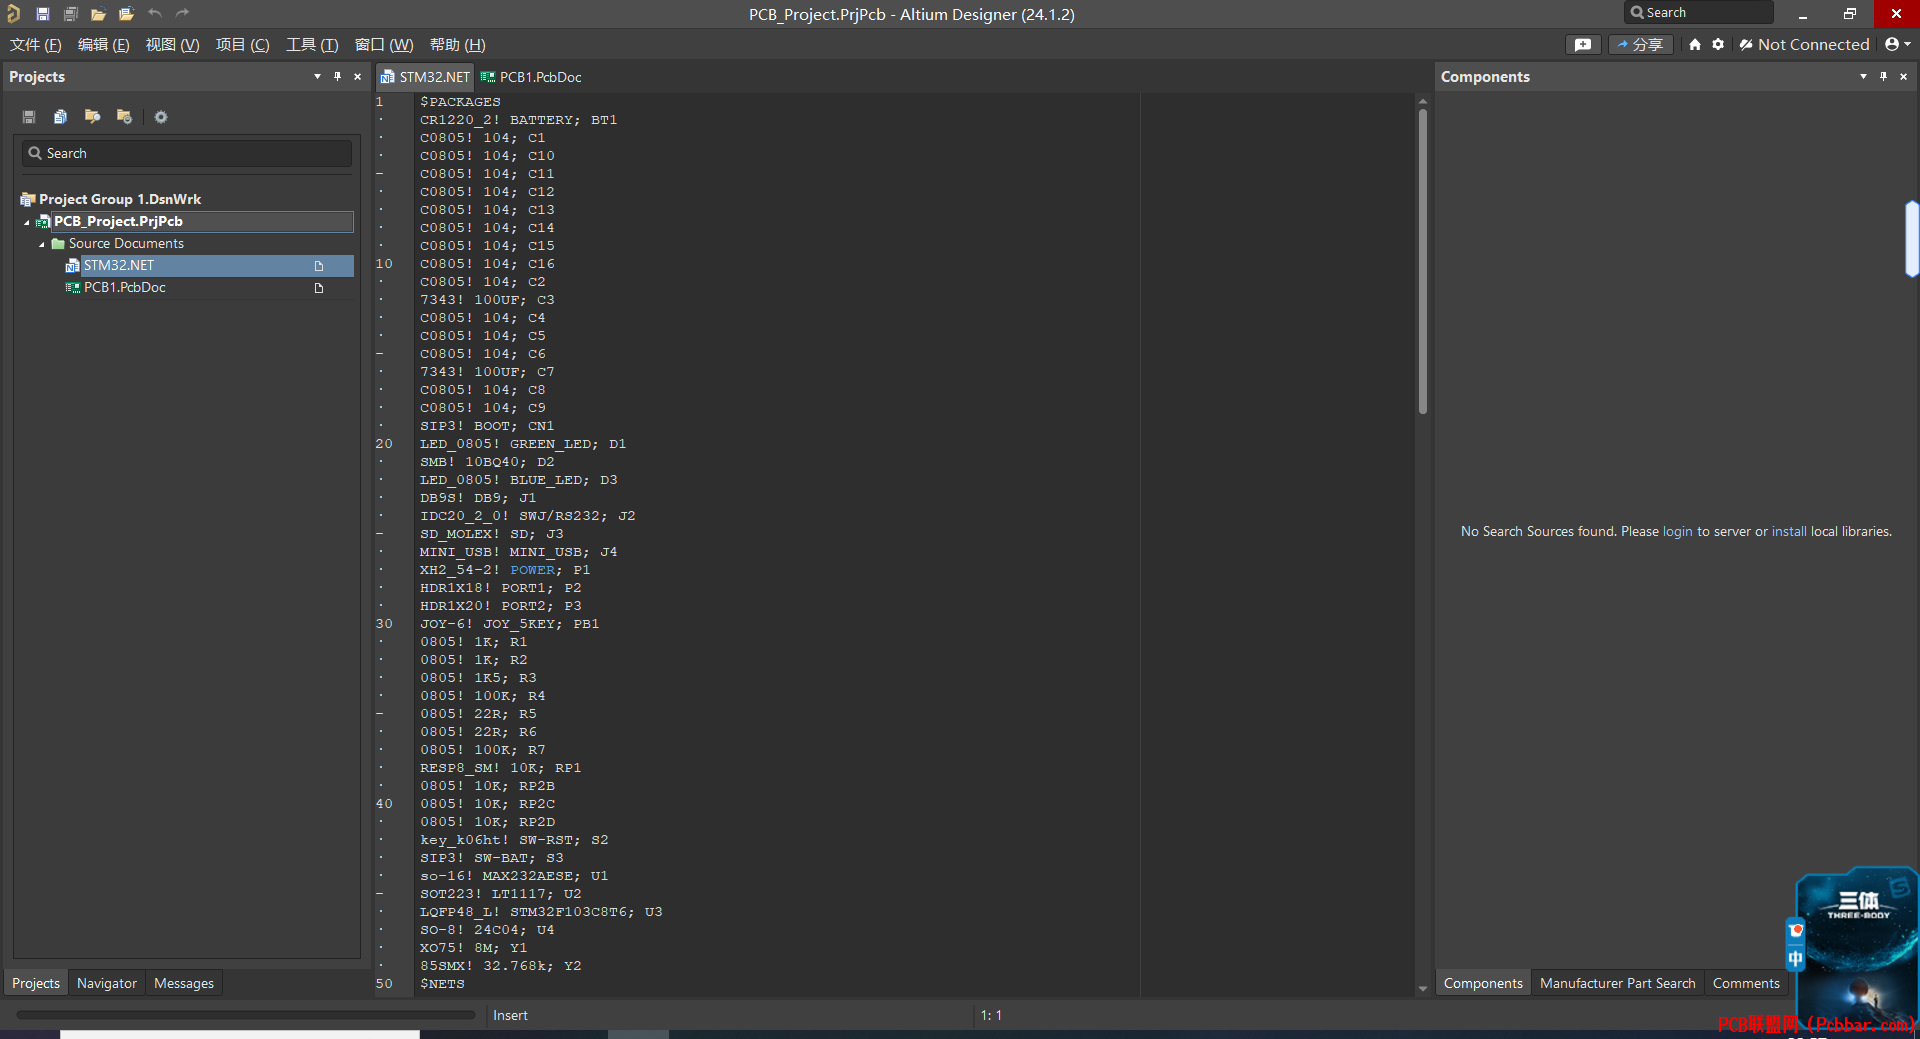Click the line 'MINI_USB! MINI_USB; J4'

point(518,552)
